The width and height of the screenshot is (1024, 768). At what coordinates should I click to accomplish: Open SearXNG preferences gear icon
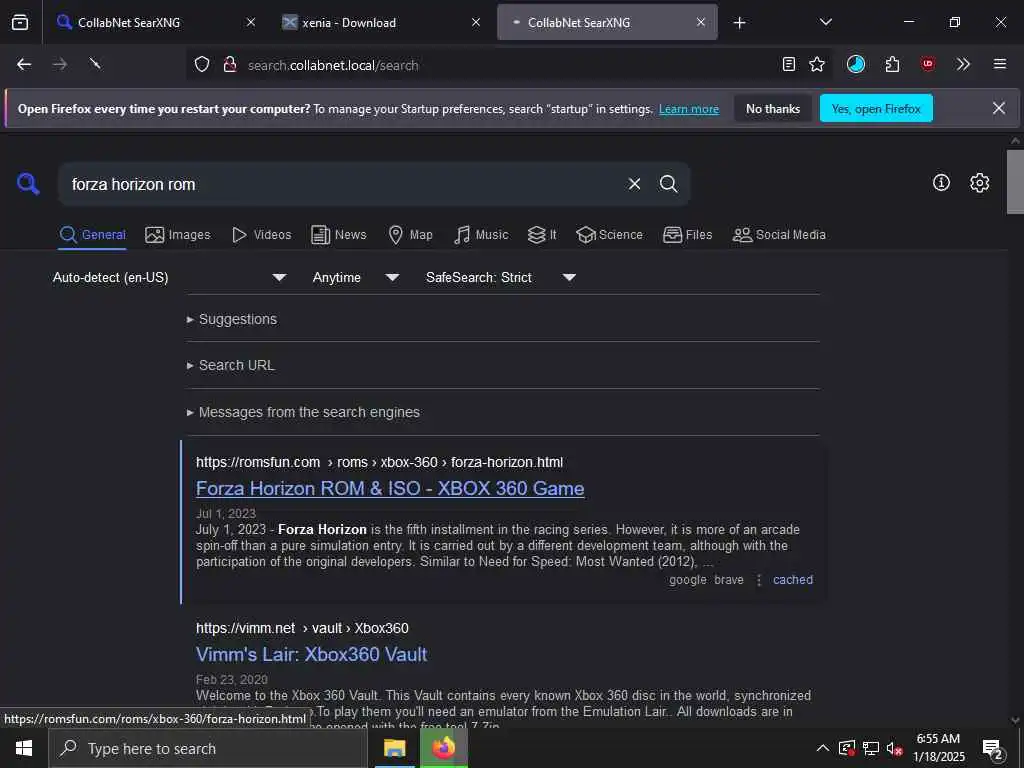pyautogui.click(x=979, y=183)
